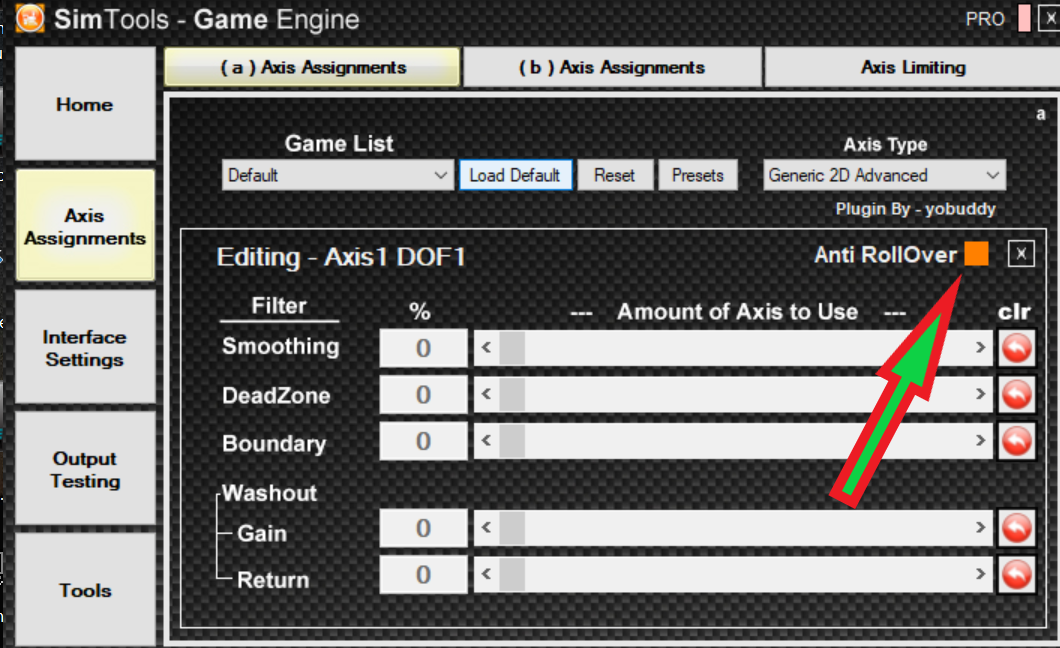Image resolution: width=1060 pixels, height=648 pixels.
Task: Decrease Boundary with the left arrow
Action: click(486, 441)
